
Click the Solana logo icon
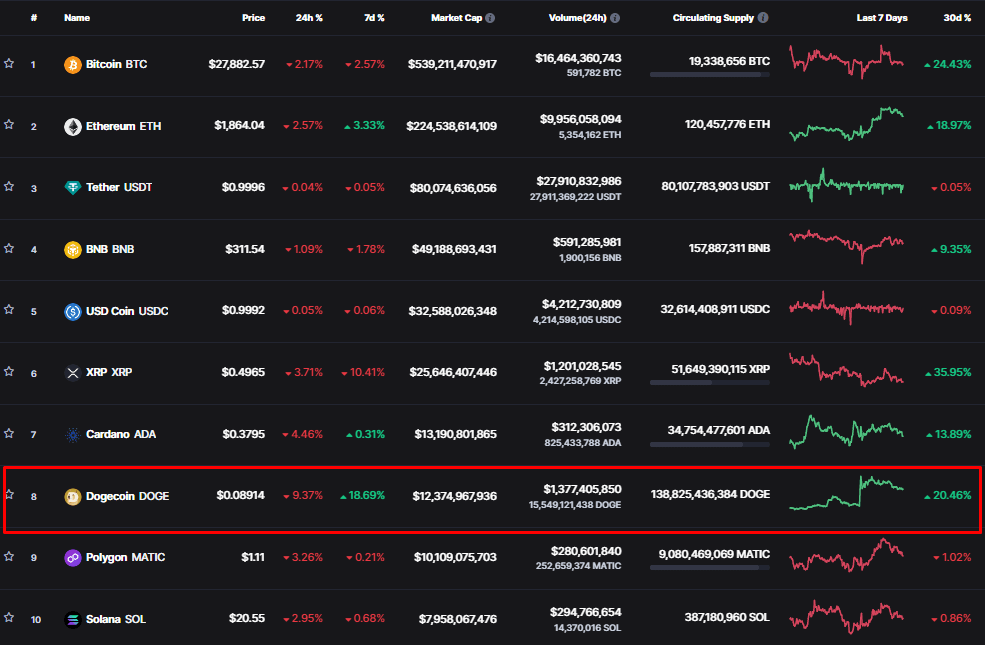(x=73, y=620)
